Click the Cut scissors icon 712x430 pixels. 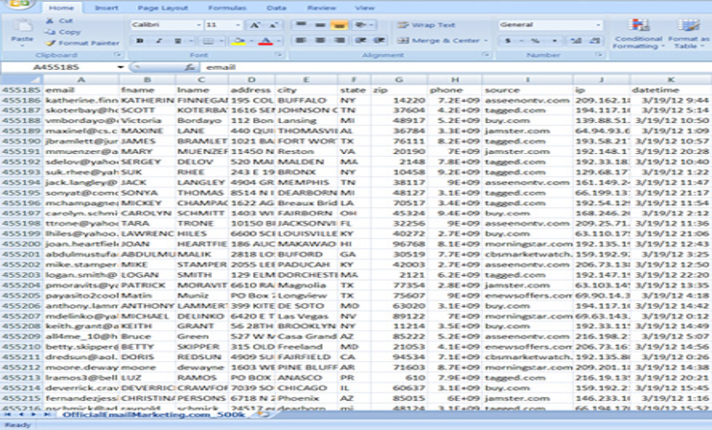50,20
